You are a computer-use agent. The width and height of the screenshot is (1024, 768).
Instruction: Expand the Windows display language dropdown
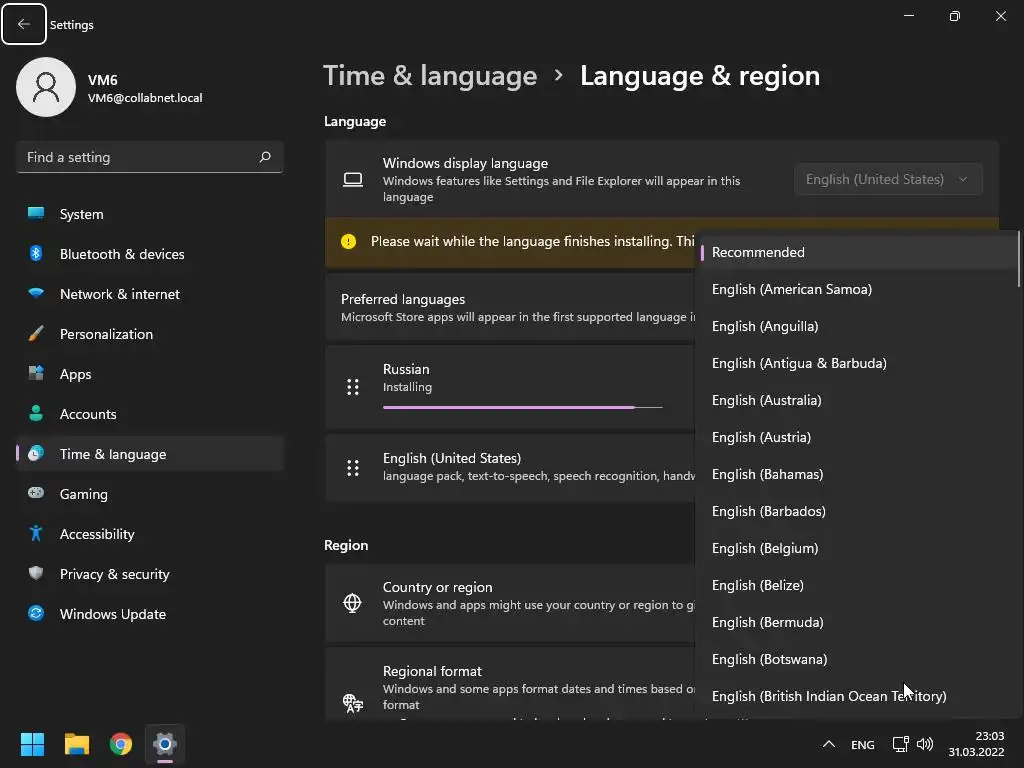coord(887,179)
